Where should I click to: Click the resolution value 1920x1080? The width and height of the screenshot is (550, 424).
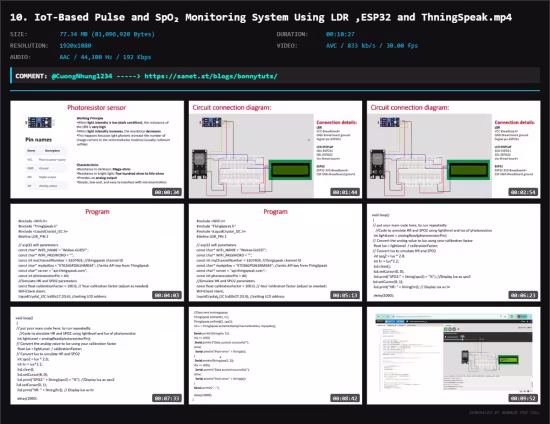75,46
